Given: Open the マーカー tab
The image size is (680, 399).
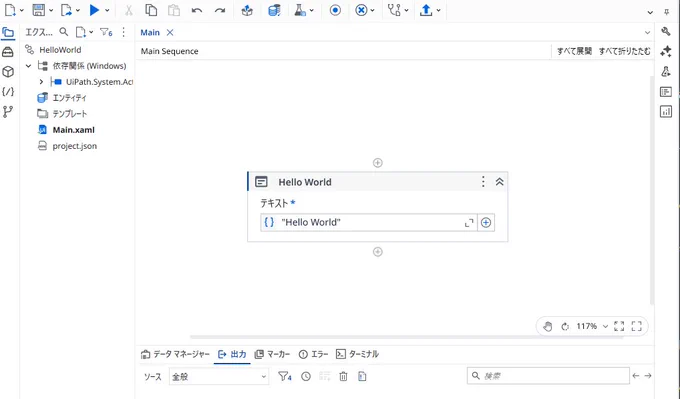Looking at the screenshot, I should [x=272, y=354].
